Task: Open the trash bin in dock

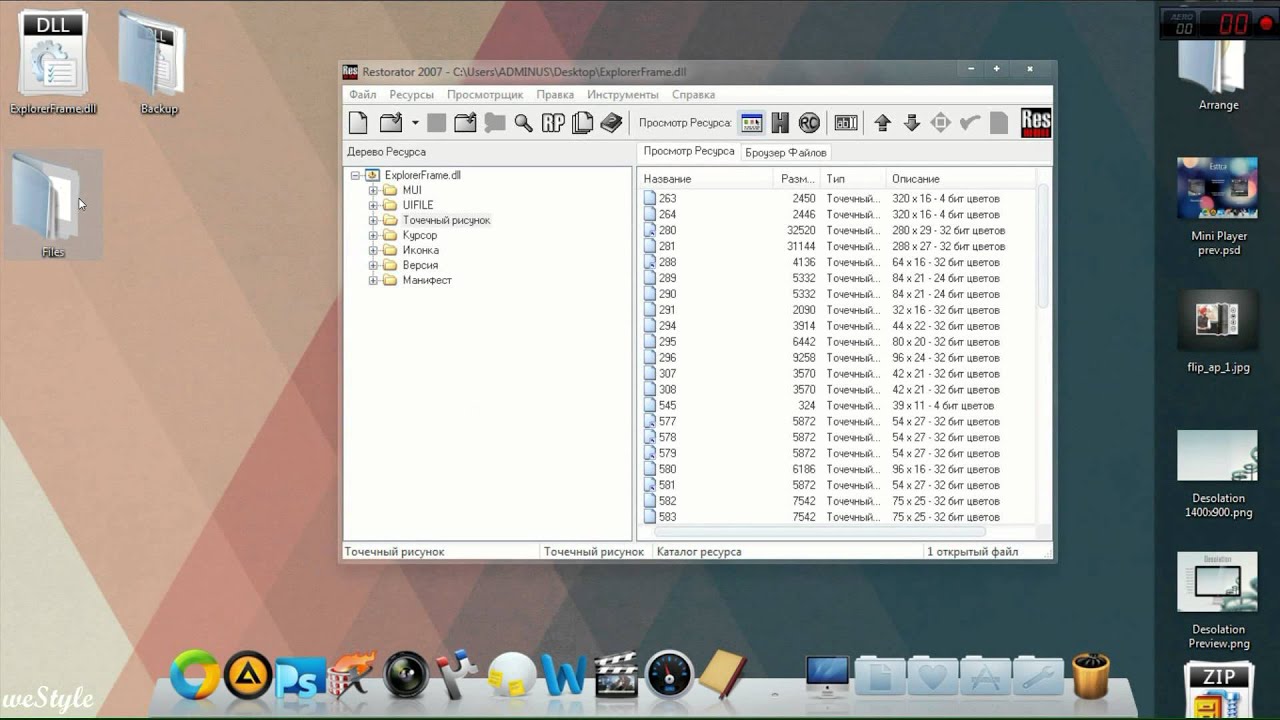Action: [x=1091, y=677]
